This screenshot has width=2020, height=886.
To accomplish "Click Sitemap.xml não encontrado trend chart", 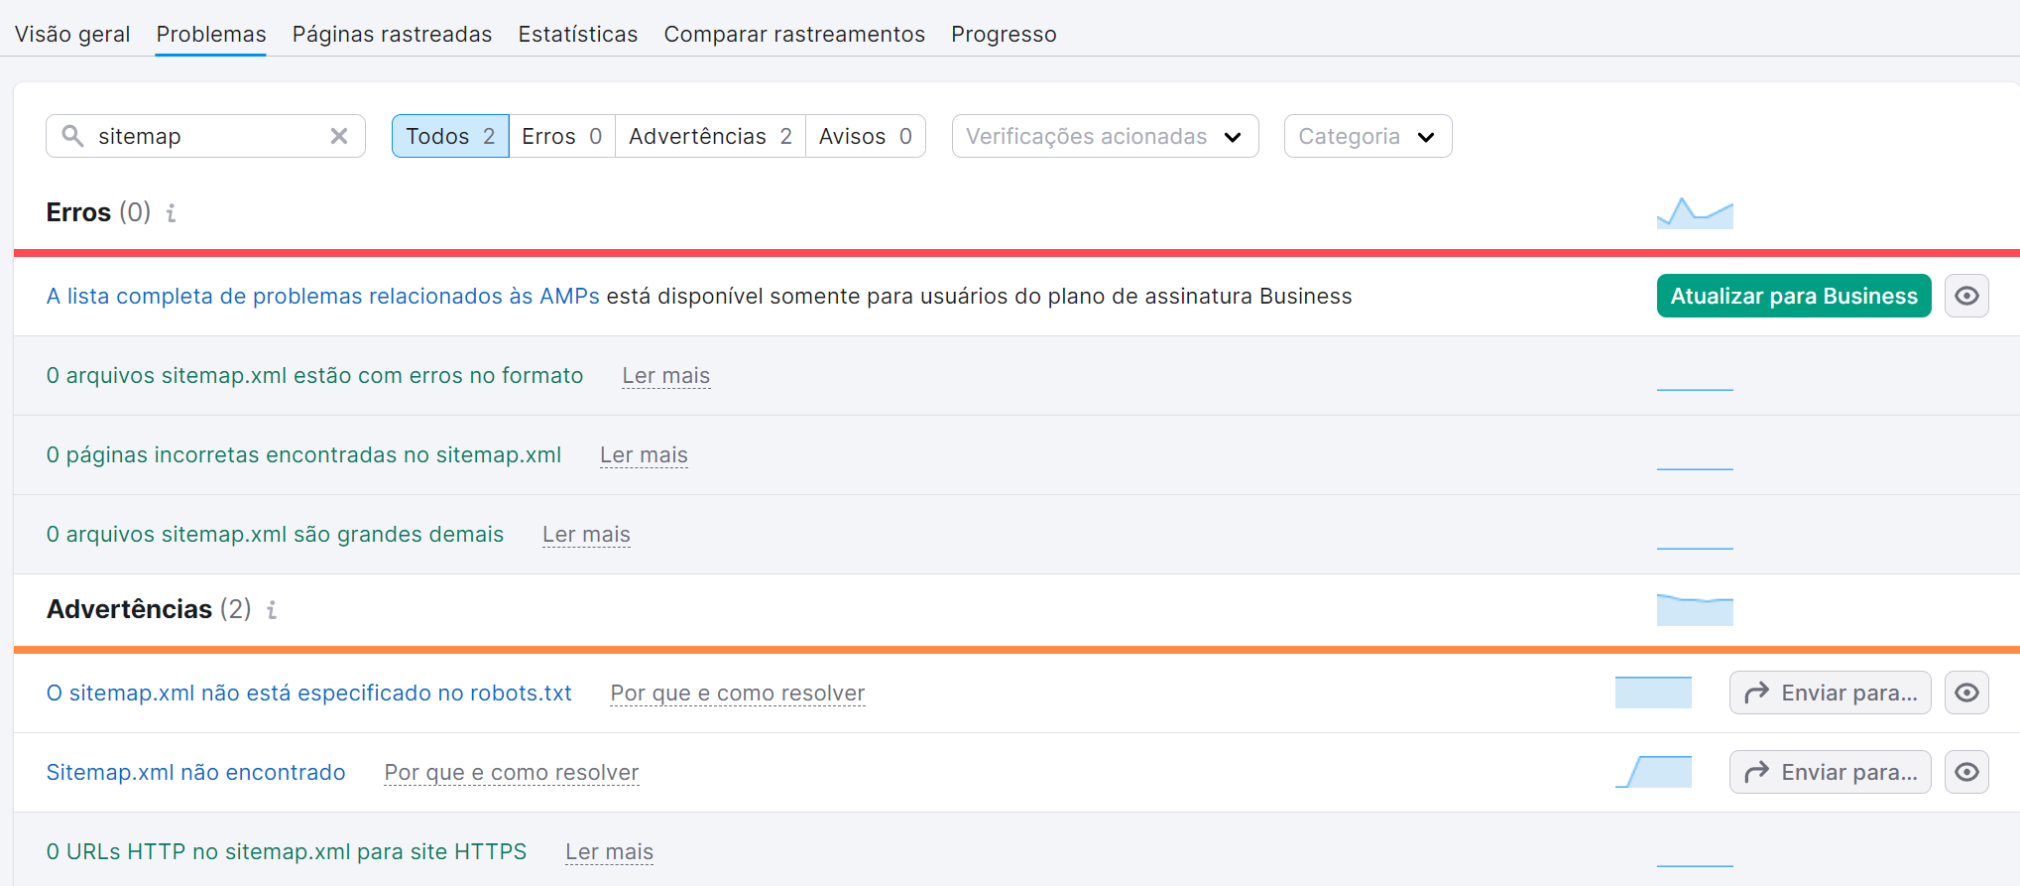I will click(1653, 772).
